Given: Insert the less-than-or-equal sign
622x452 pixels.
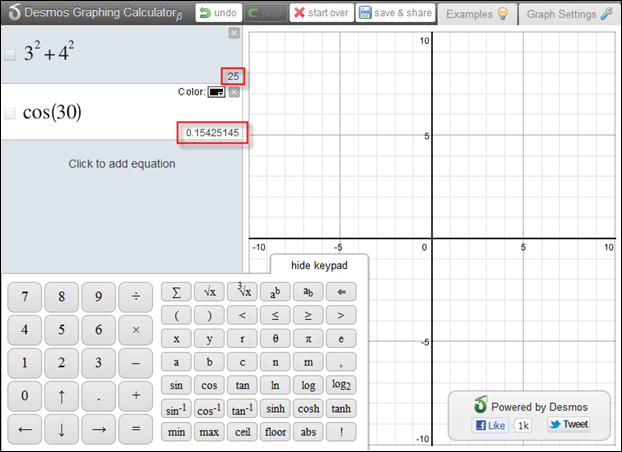Looking at the screenshot, I should [275, 315].
